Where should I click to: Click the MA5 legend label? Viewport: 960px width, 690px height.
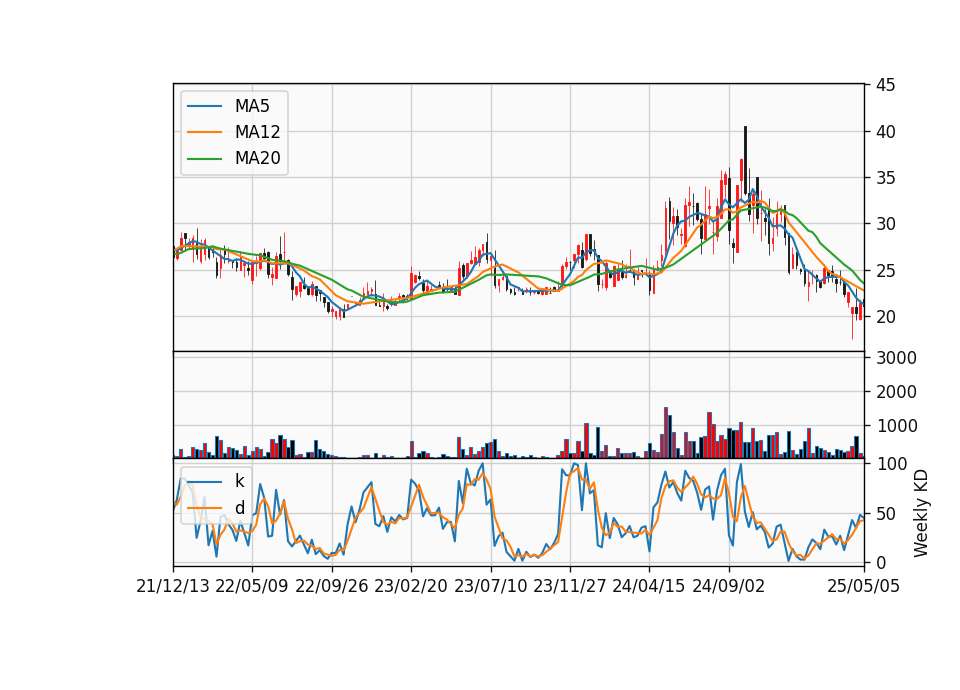click(x=252, y=106)
